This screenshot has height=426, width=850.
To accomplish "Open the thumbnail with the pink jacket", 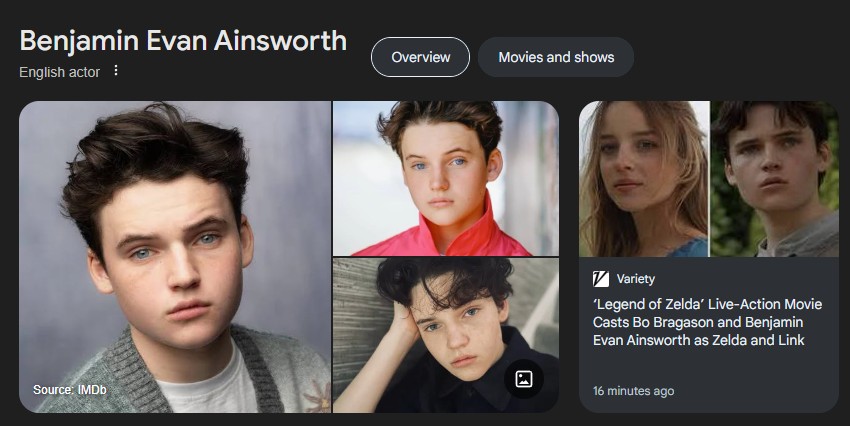I will tap(445, 178).
